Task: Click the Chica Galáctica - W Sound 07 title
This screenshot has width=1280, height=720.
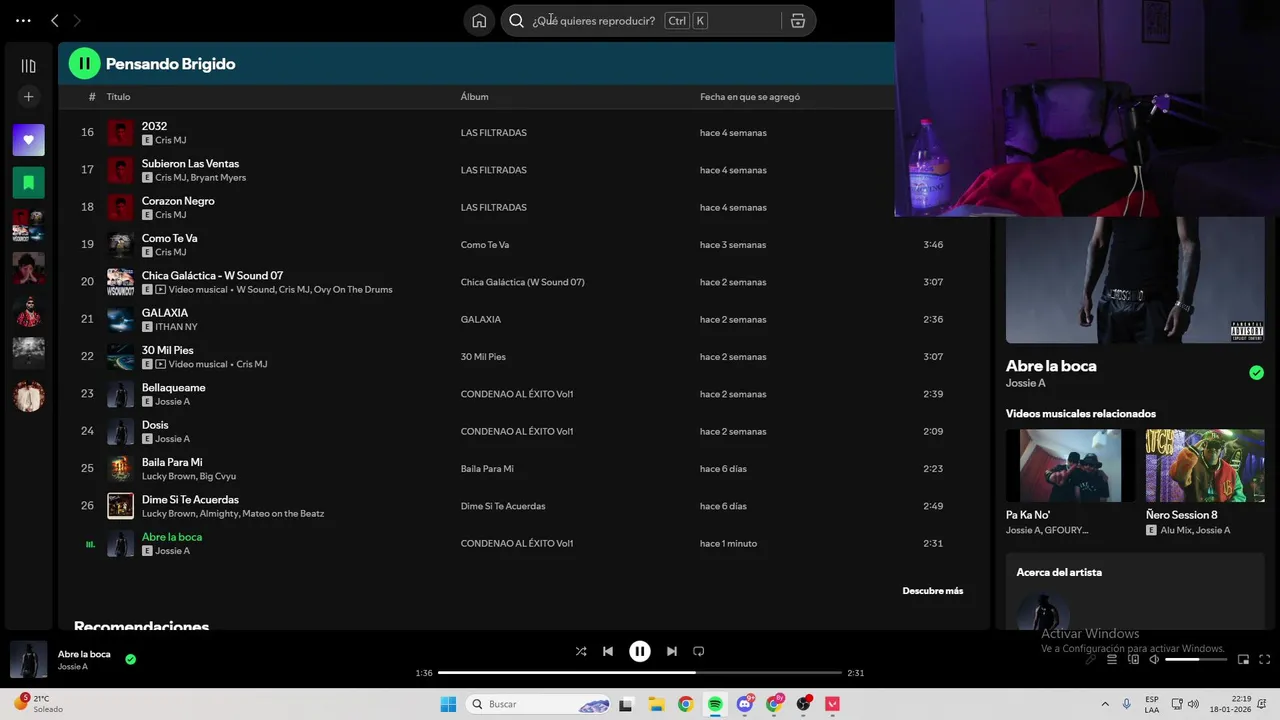Action: pos(212,276)
